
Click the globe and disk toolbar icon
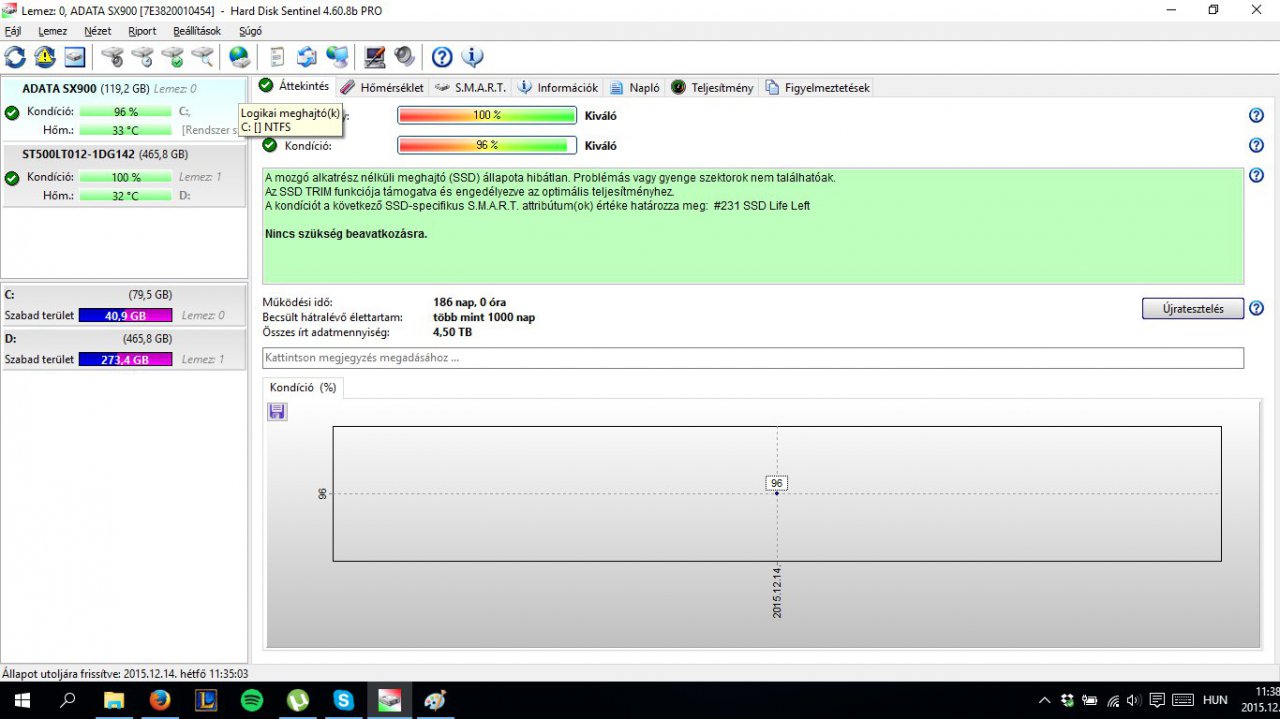click(239, 57)
